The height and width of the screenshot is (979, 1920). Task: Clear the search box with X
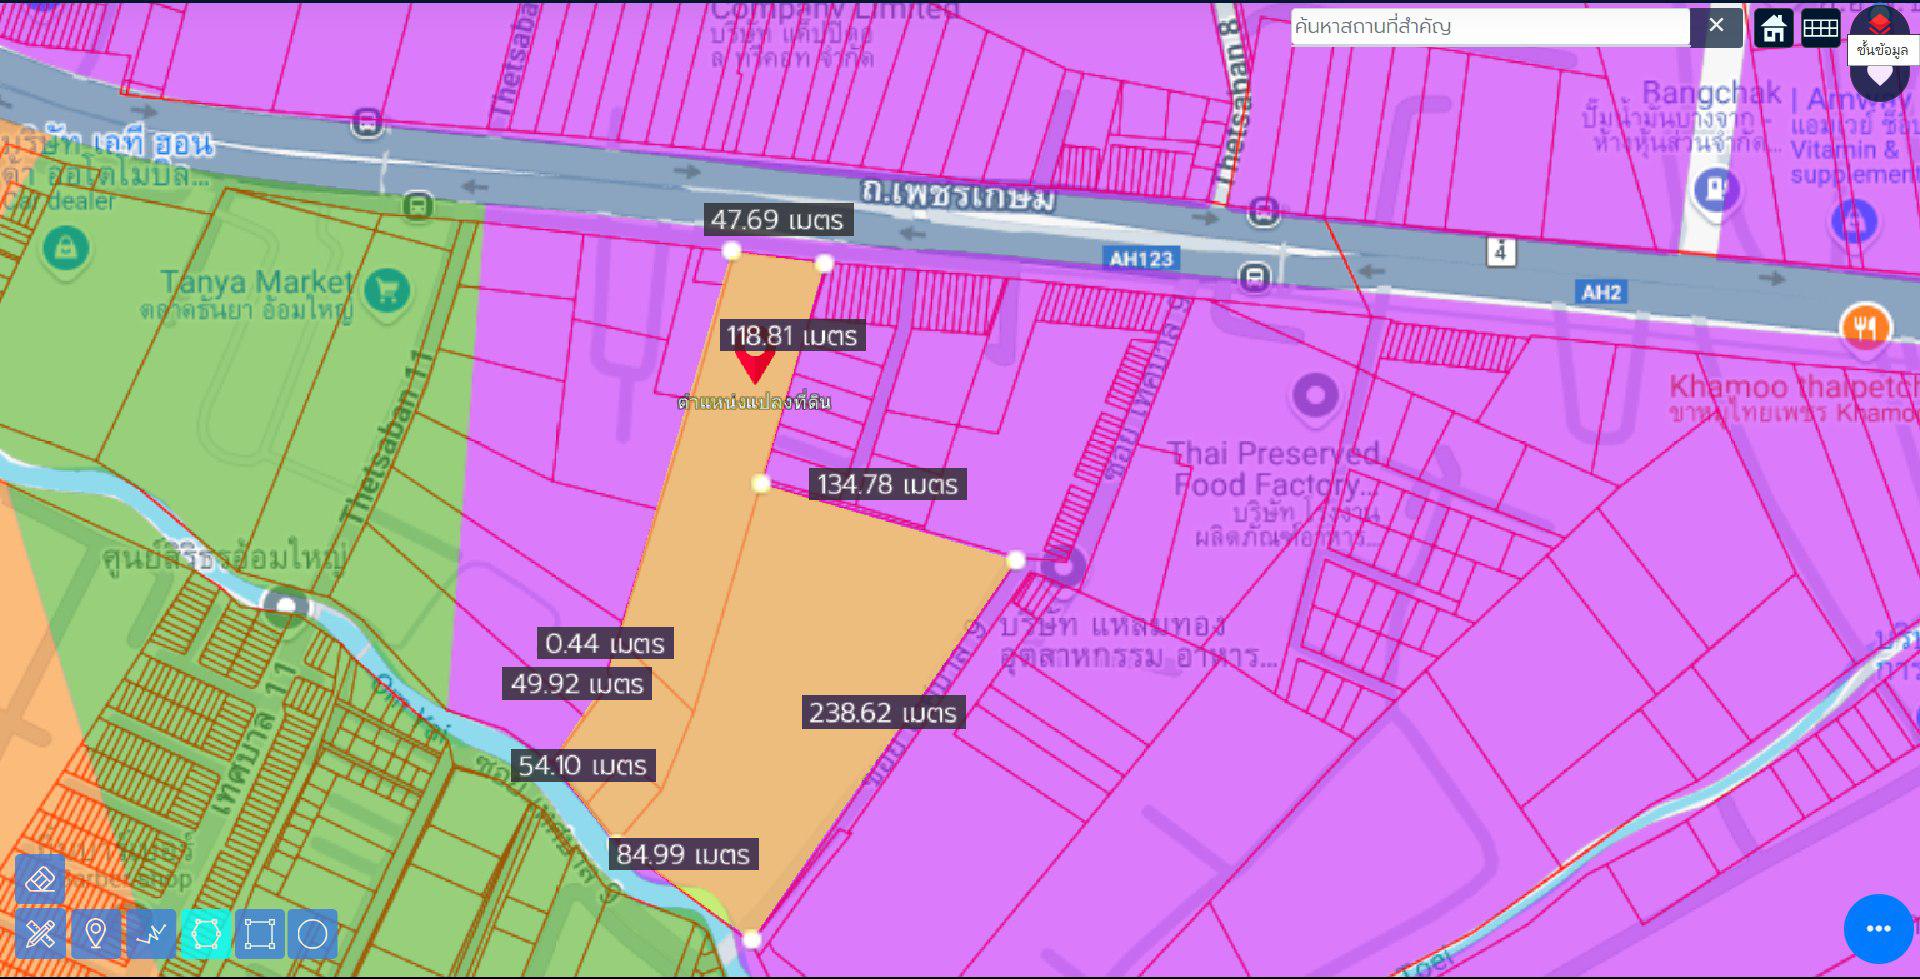click(1716, 26)
